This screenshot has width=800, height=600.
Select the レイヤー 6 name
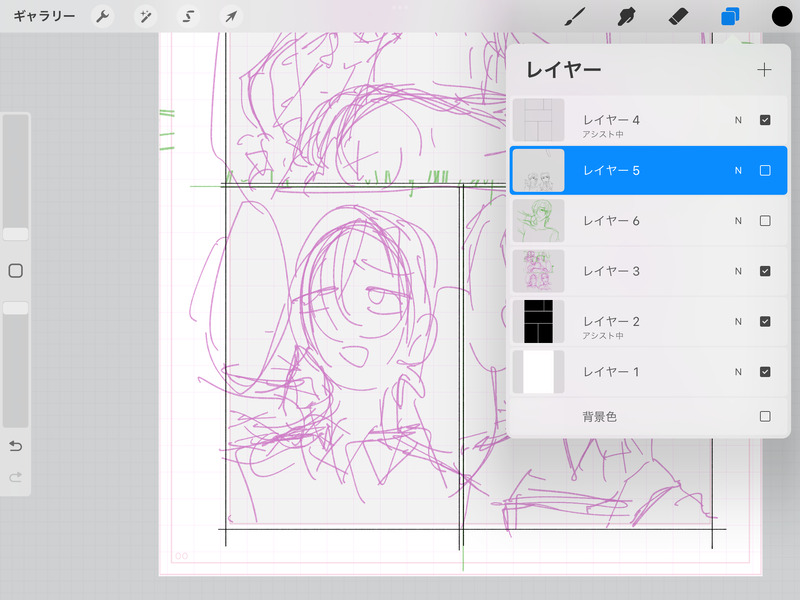pyautogui.click(x=611, y=221)
